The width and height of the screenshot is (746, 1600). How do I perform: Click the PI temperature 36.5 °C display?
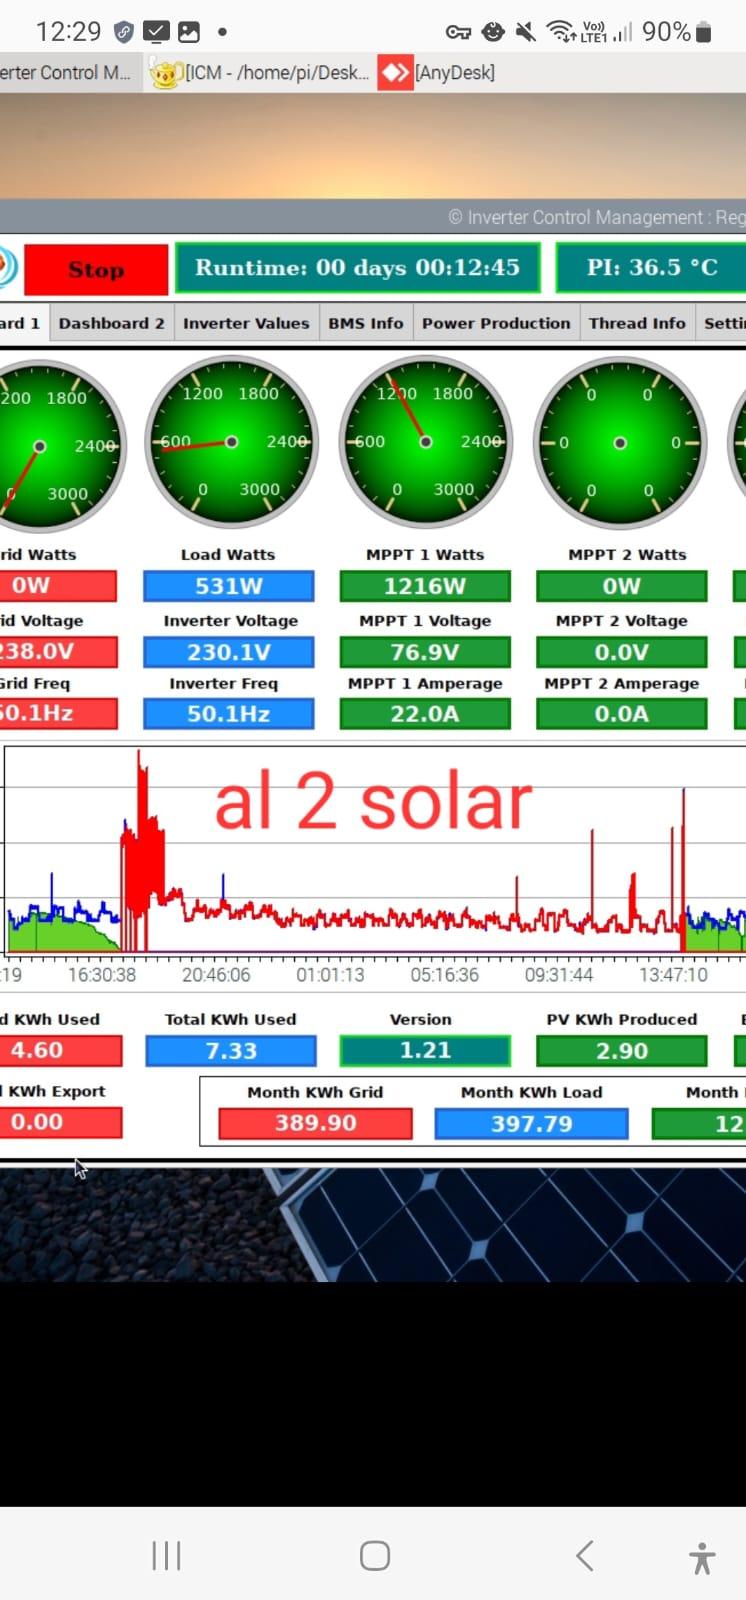[651, 268]
